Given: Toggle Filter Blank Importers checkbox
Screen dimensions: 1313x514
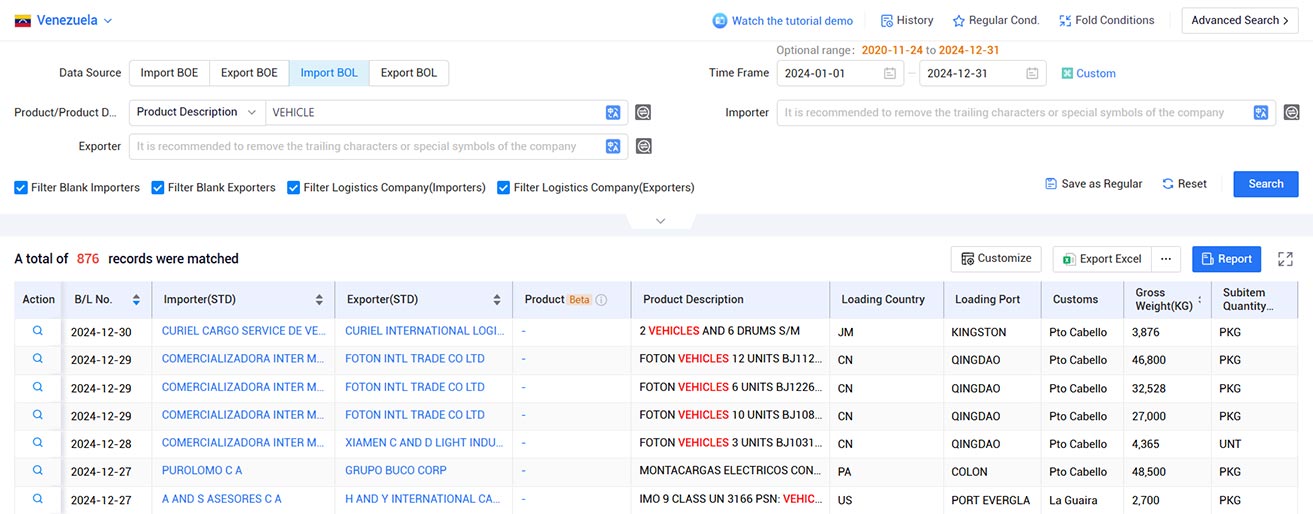Looking at the screenshot, I should [21, 187].
